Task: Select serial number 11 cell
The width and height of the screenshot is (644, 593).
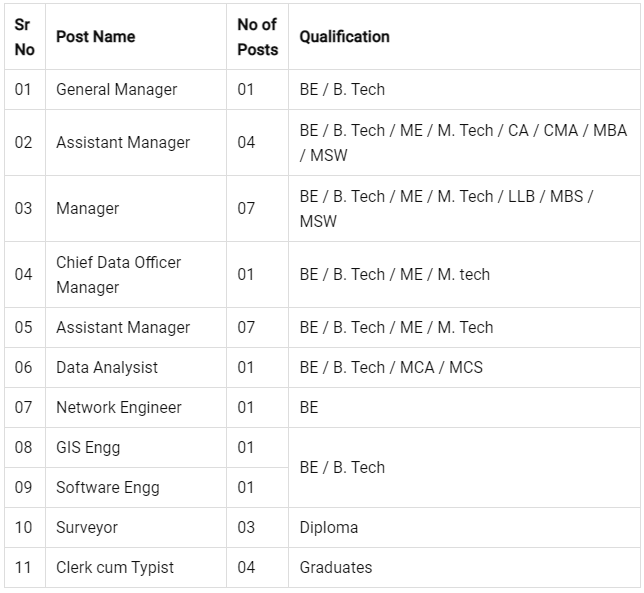Action: (x=23, y=568)
